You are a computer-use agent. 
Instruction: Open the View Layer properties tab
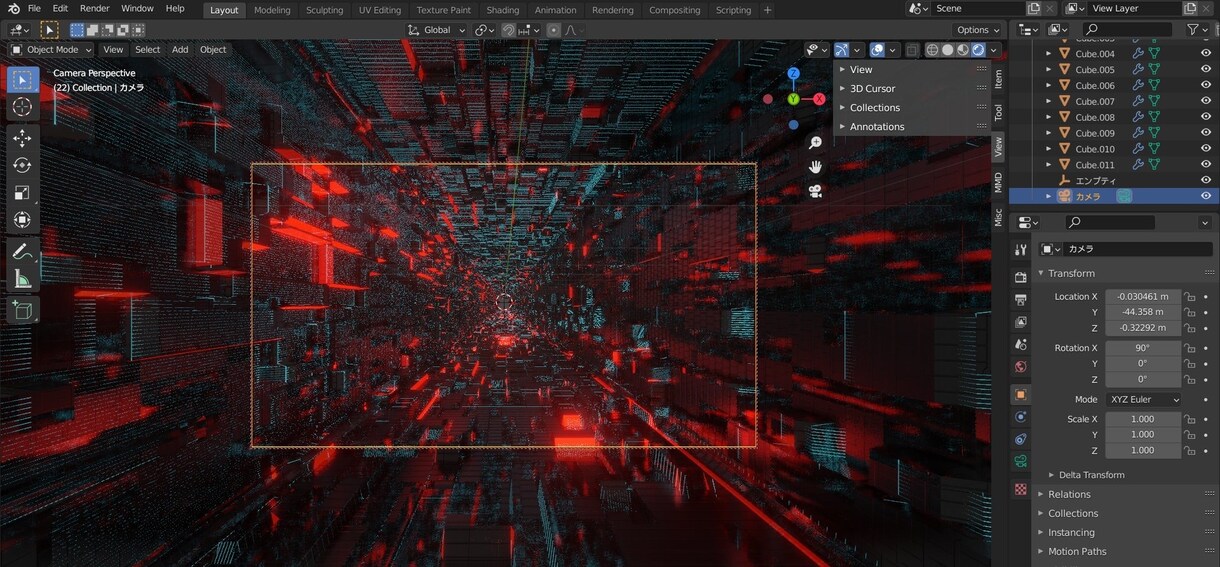pos(1021,323)
